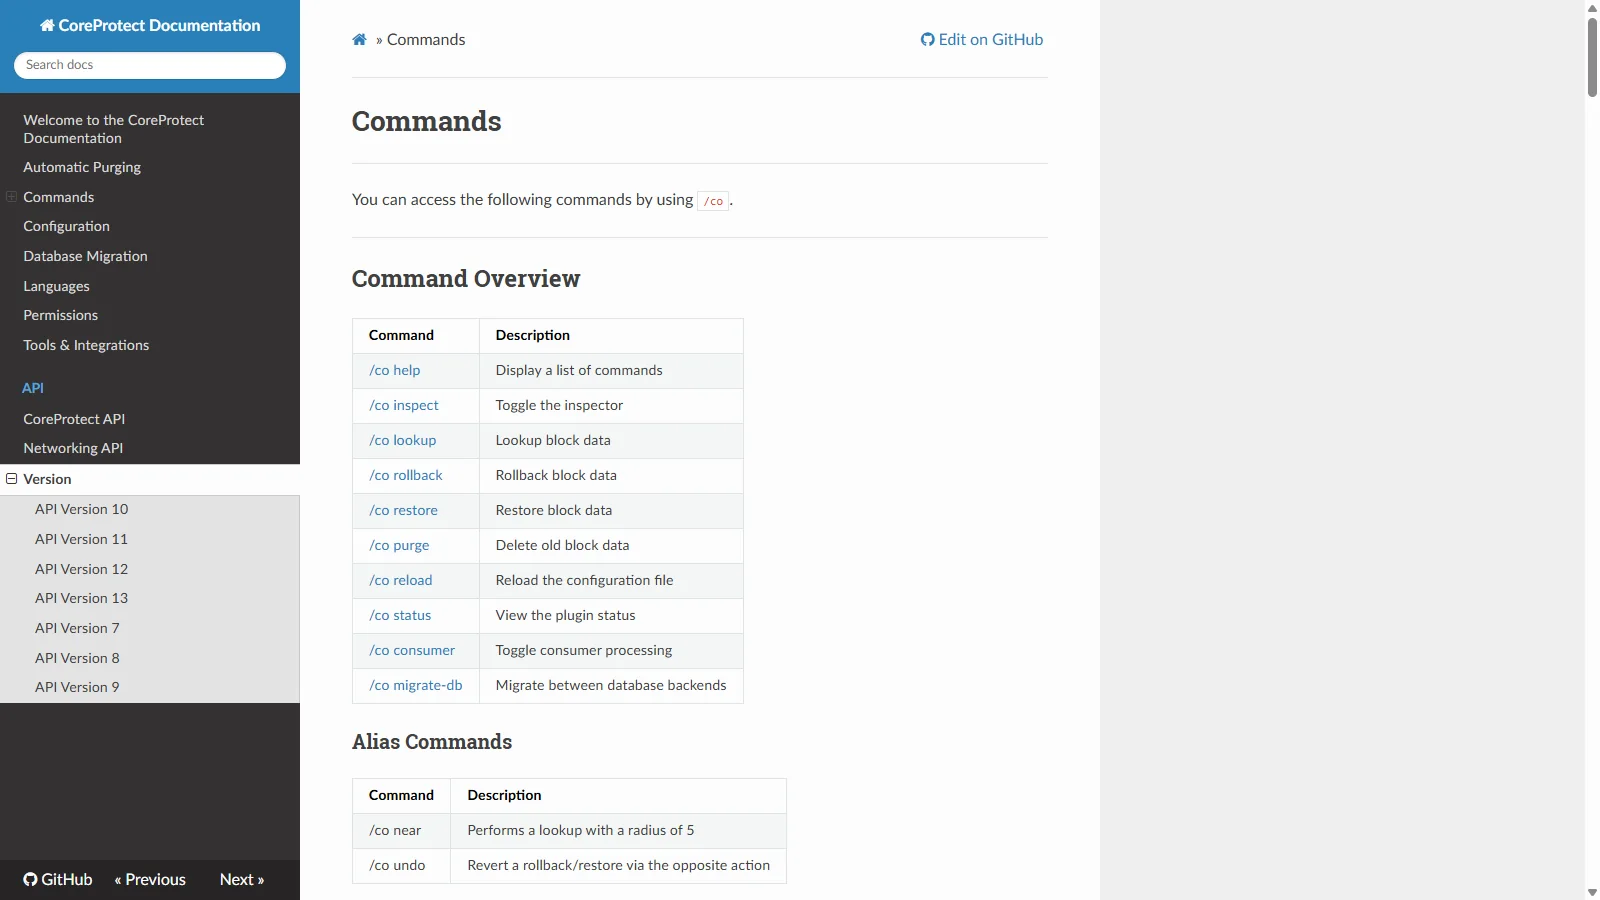Select API Version 13
Image resolution: width=1600 pixels, height=900 pixels.
coord(82,598)
